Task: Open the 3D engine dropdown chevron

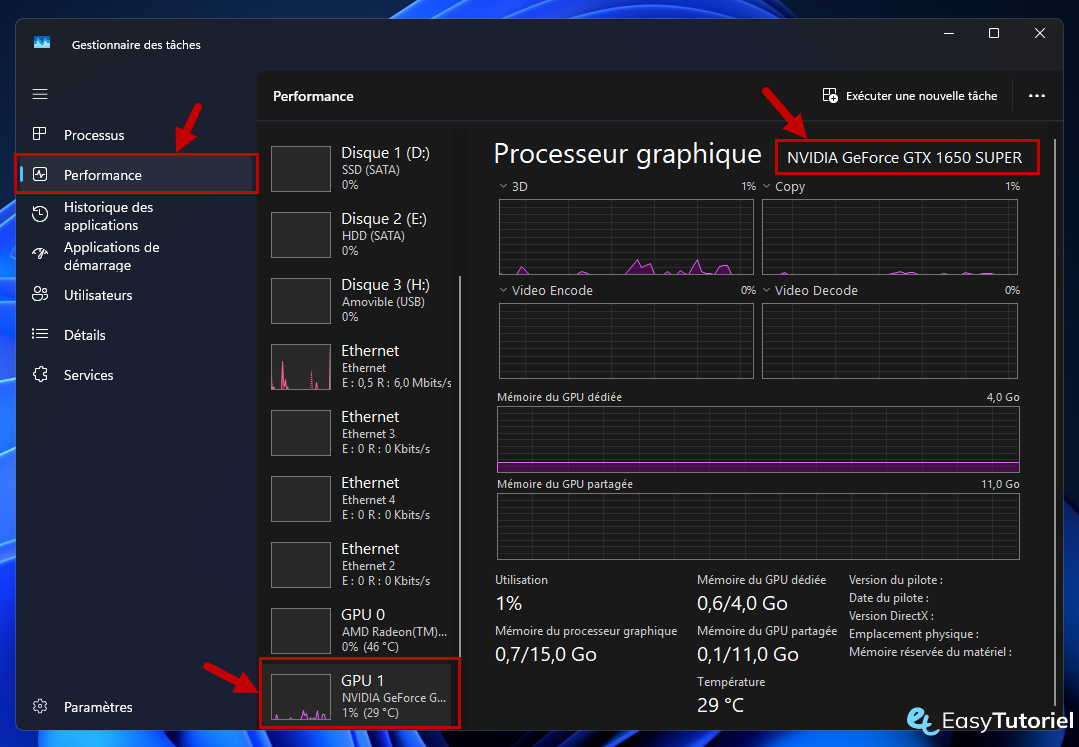Action: pyautogui.click(x=503, y=186)
